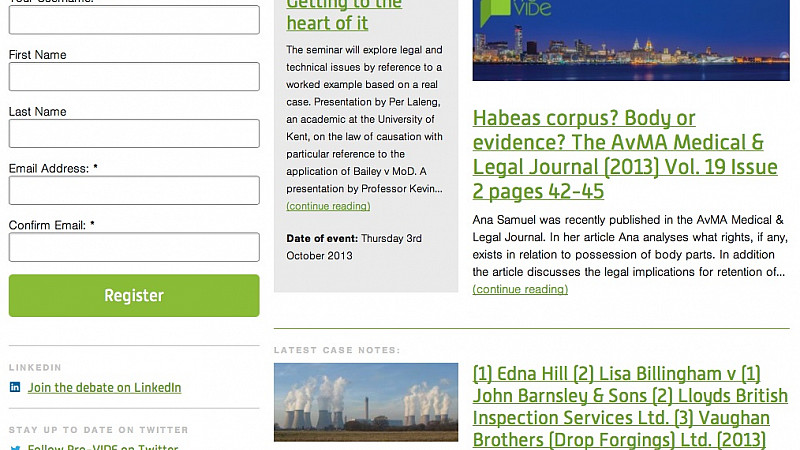Focus the First Name field
The width and height of the screenshot is (800, 450).
(134, 77)
